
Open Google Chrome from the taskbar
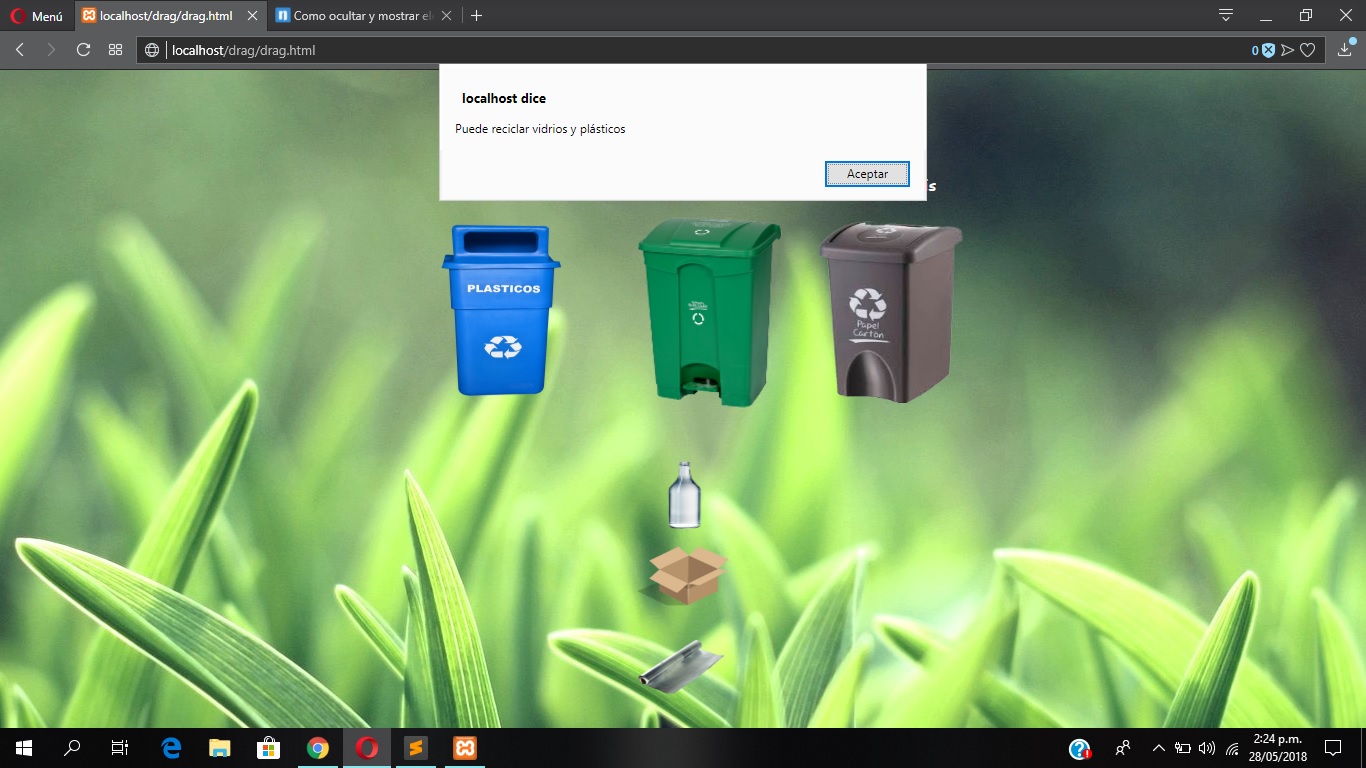point(318,748)
